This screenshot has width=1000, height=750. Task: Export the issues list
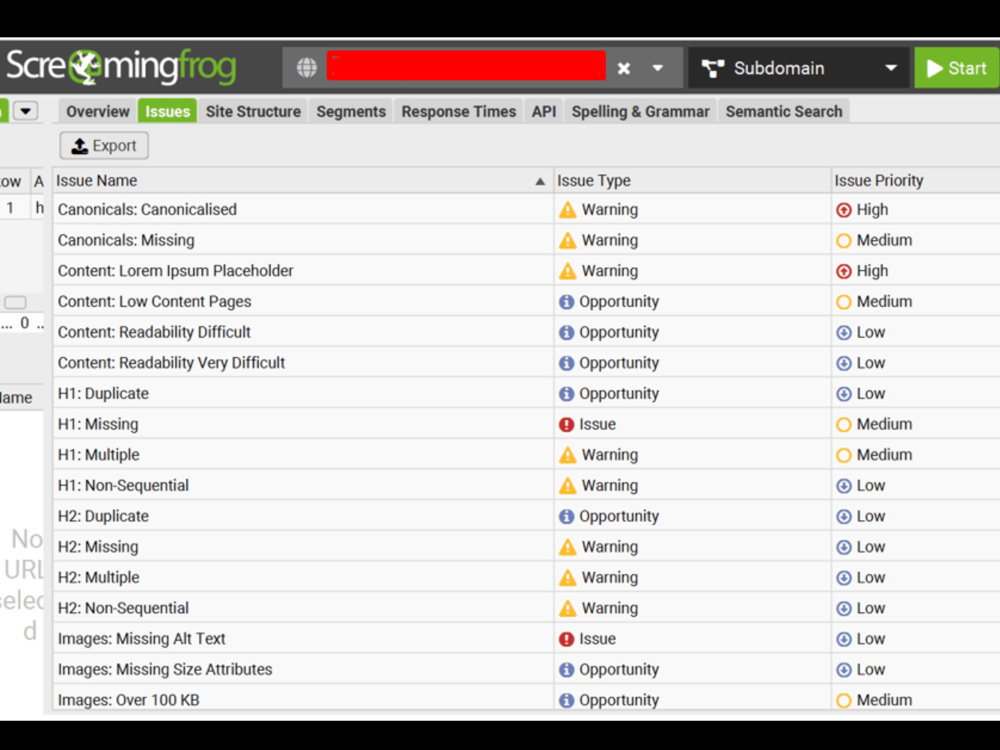point(104,145)
